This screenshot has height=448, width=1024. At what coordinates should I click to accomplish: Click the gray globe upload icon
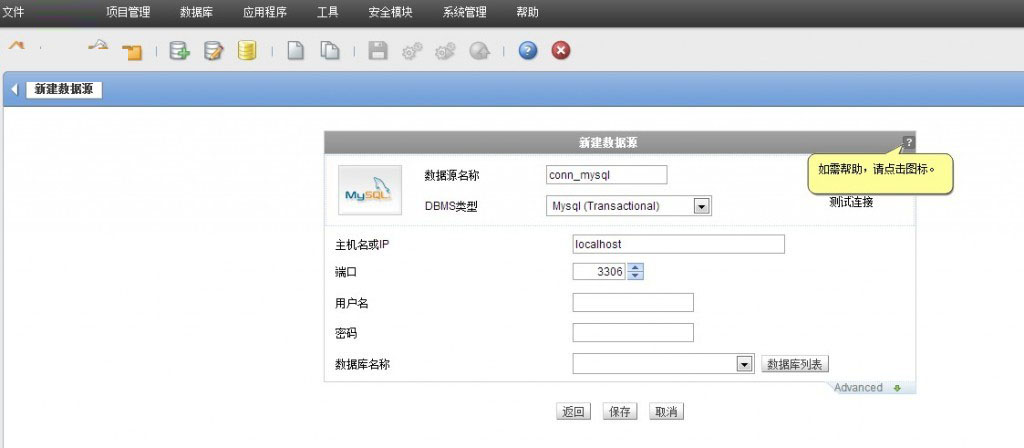click(479, 51)
